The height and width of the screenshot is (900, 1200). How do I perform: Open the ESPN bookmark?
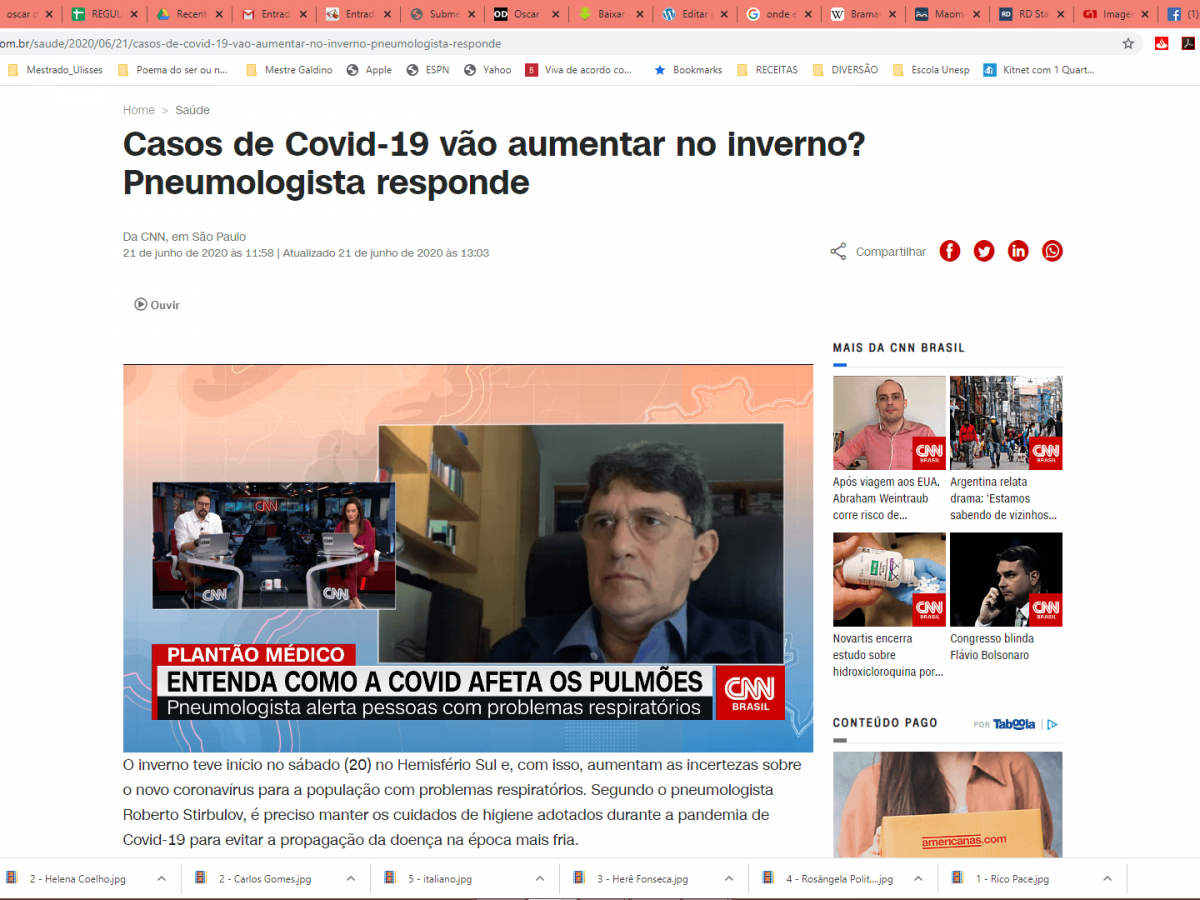[428, 70]
